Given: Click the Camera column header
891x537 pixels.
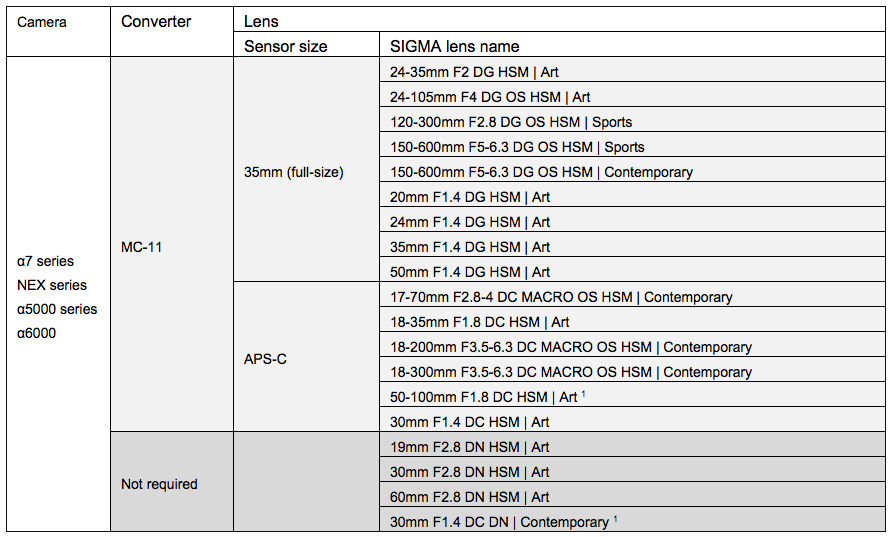Looking at the screenshot, I should point(42,22).
